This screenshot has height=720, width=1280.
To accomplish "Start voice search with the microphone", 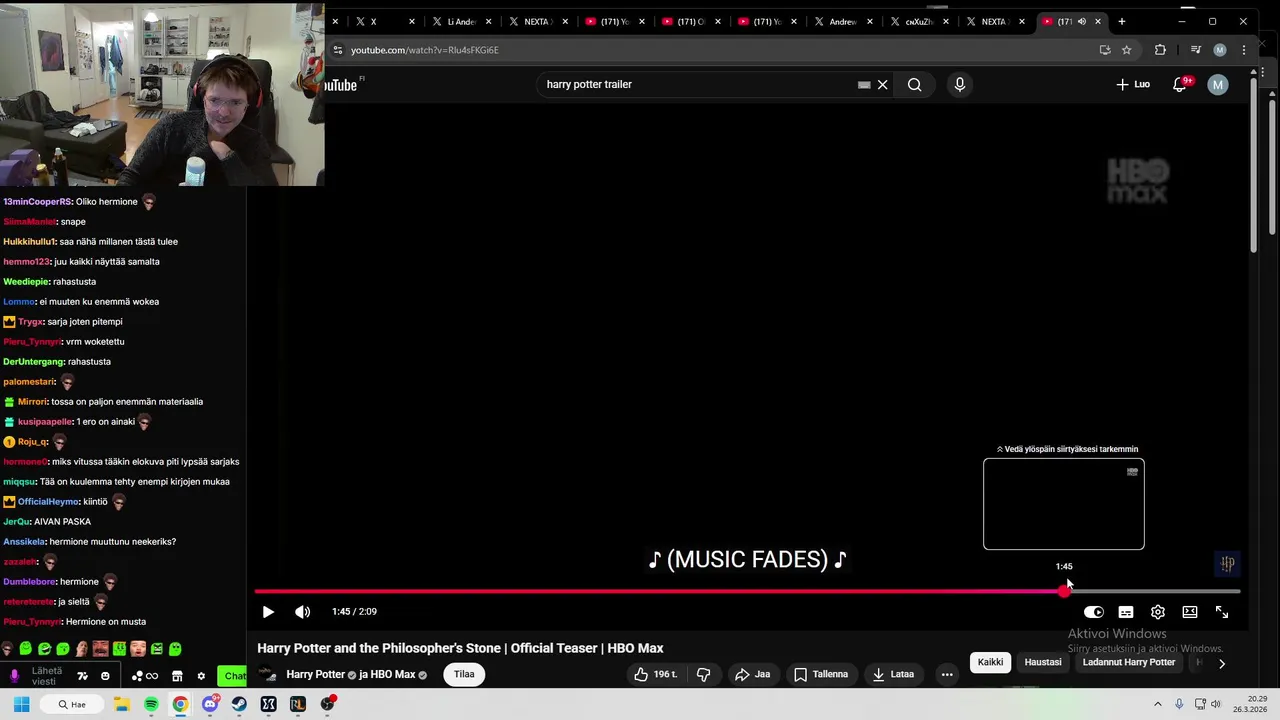I will pos(960,85).
